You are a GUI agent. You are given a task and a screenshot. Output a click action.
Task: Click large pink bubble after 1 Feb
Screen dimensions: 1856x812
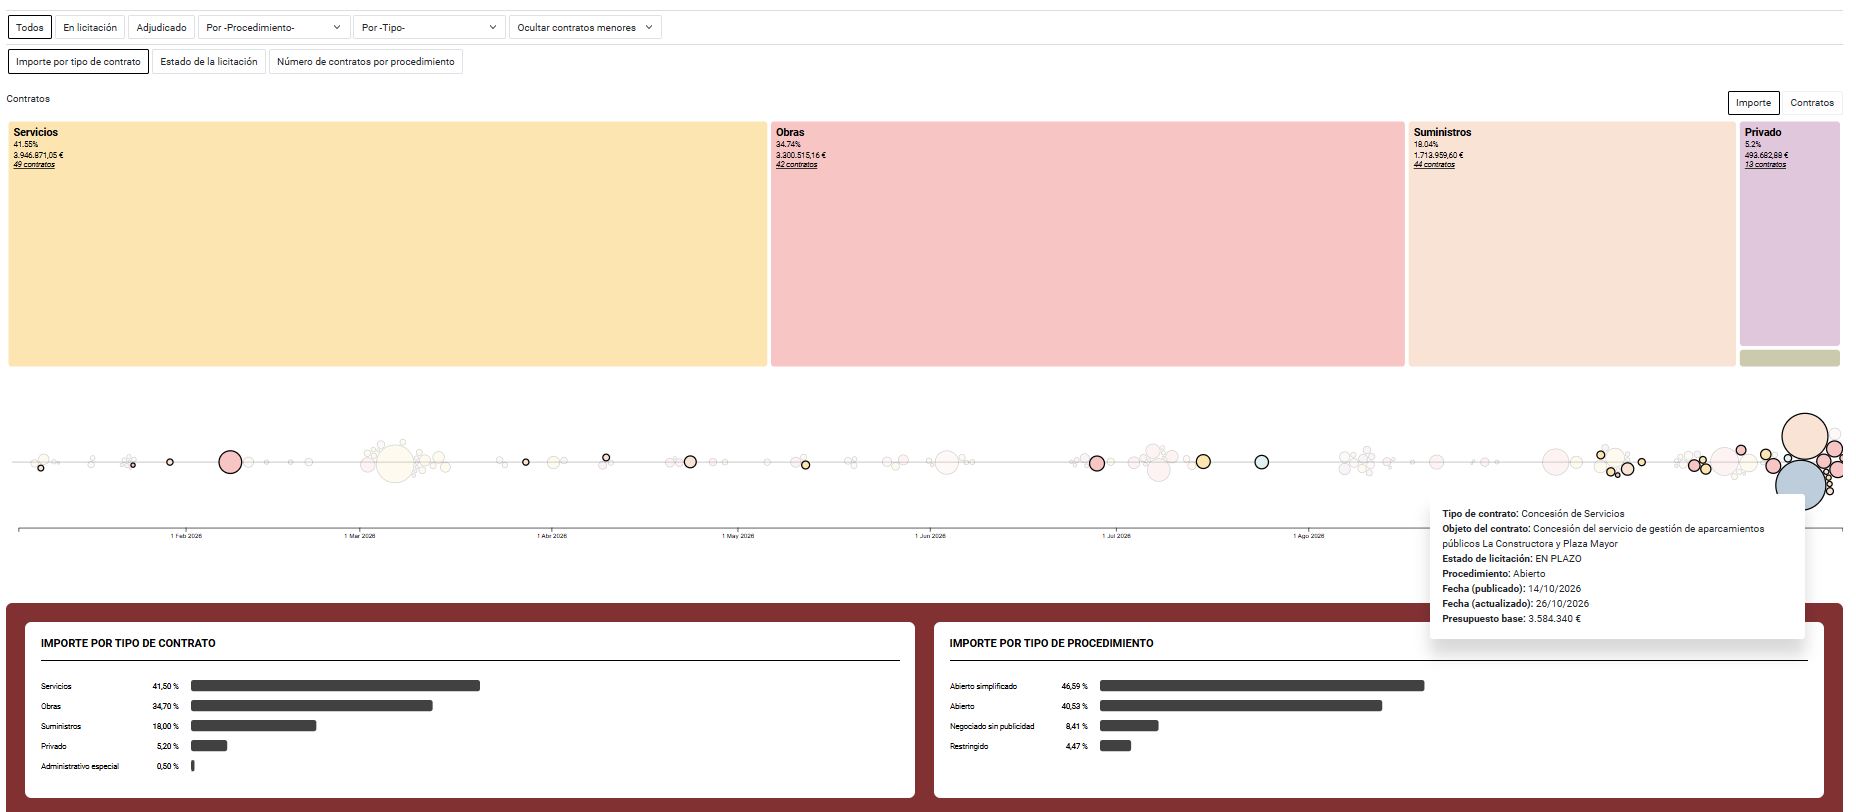point(230,462)
